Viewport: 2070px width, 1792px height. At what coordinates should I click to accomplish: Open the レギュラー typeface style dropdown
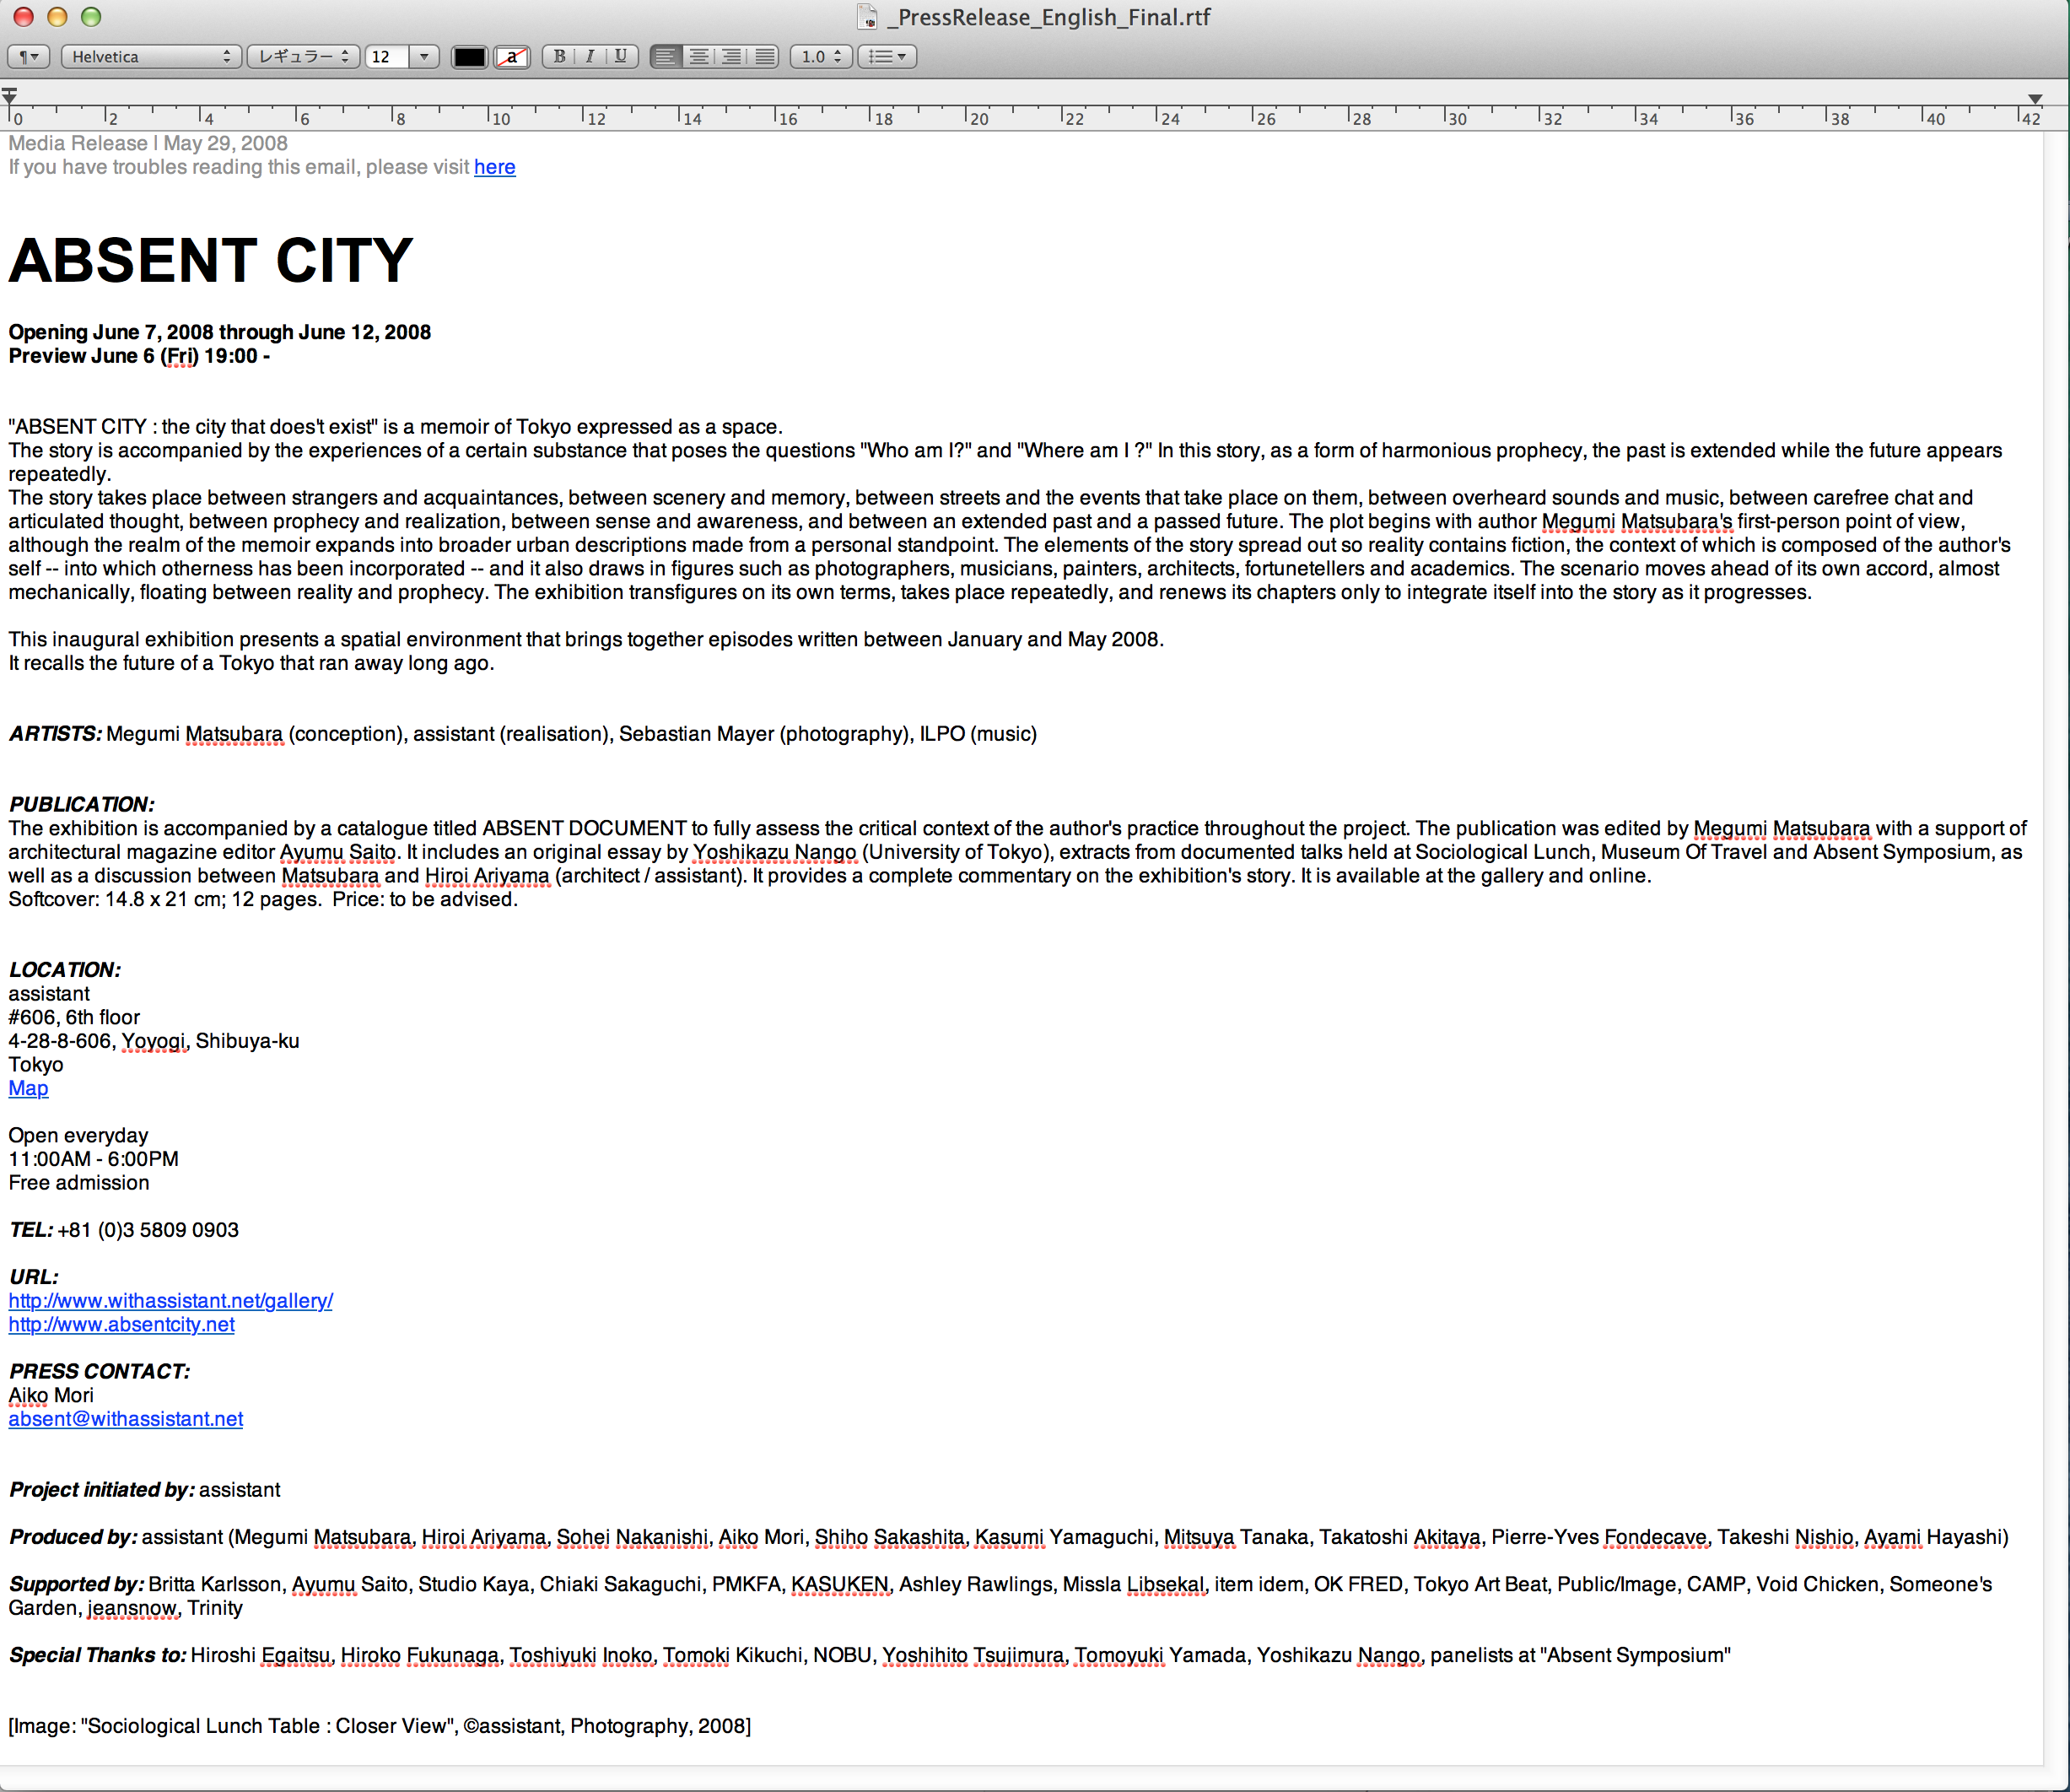point(303,57)
